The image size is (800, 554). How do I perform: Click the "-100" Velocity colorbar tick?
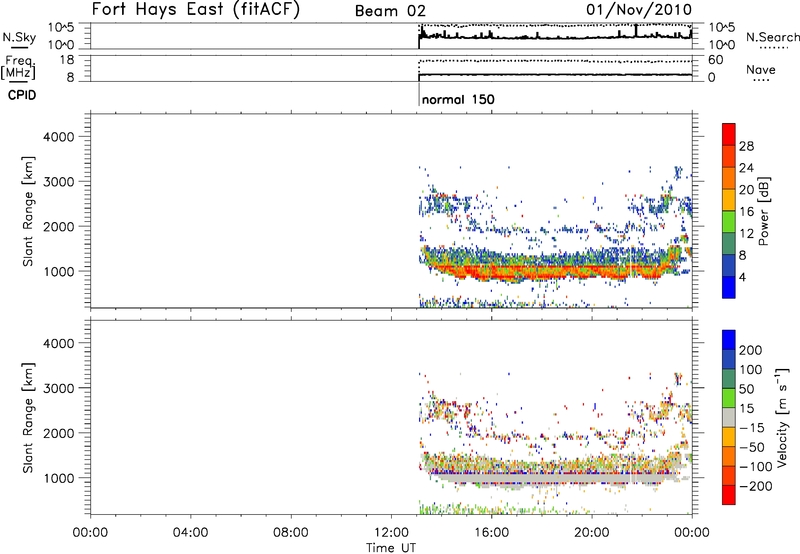[756, 467]
